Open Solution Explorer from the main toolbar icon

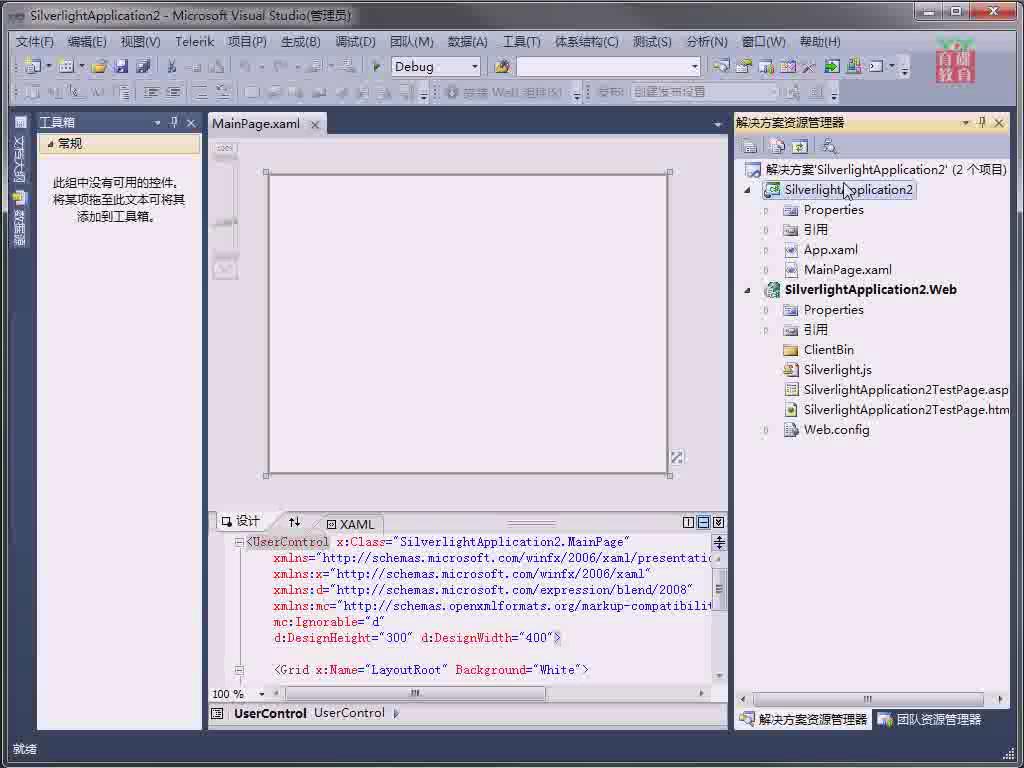(x=721, y=66)
